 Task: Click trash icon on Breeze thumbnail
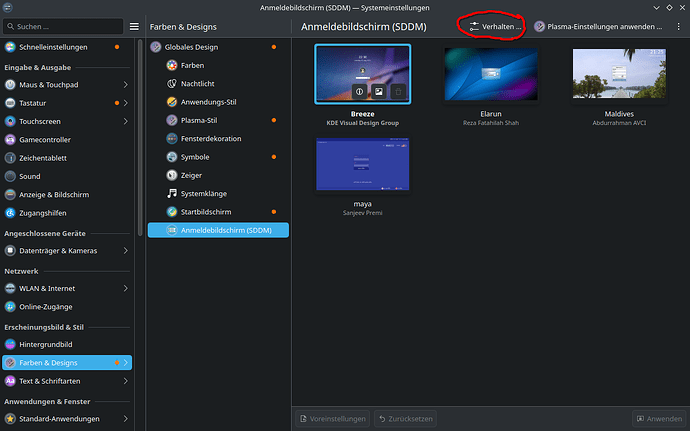coord(398,92)
